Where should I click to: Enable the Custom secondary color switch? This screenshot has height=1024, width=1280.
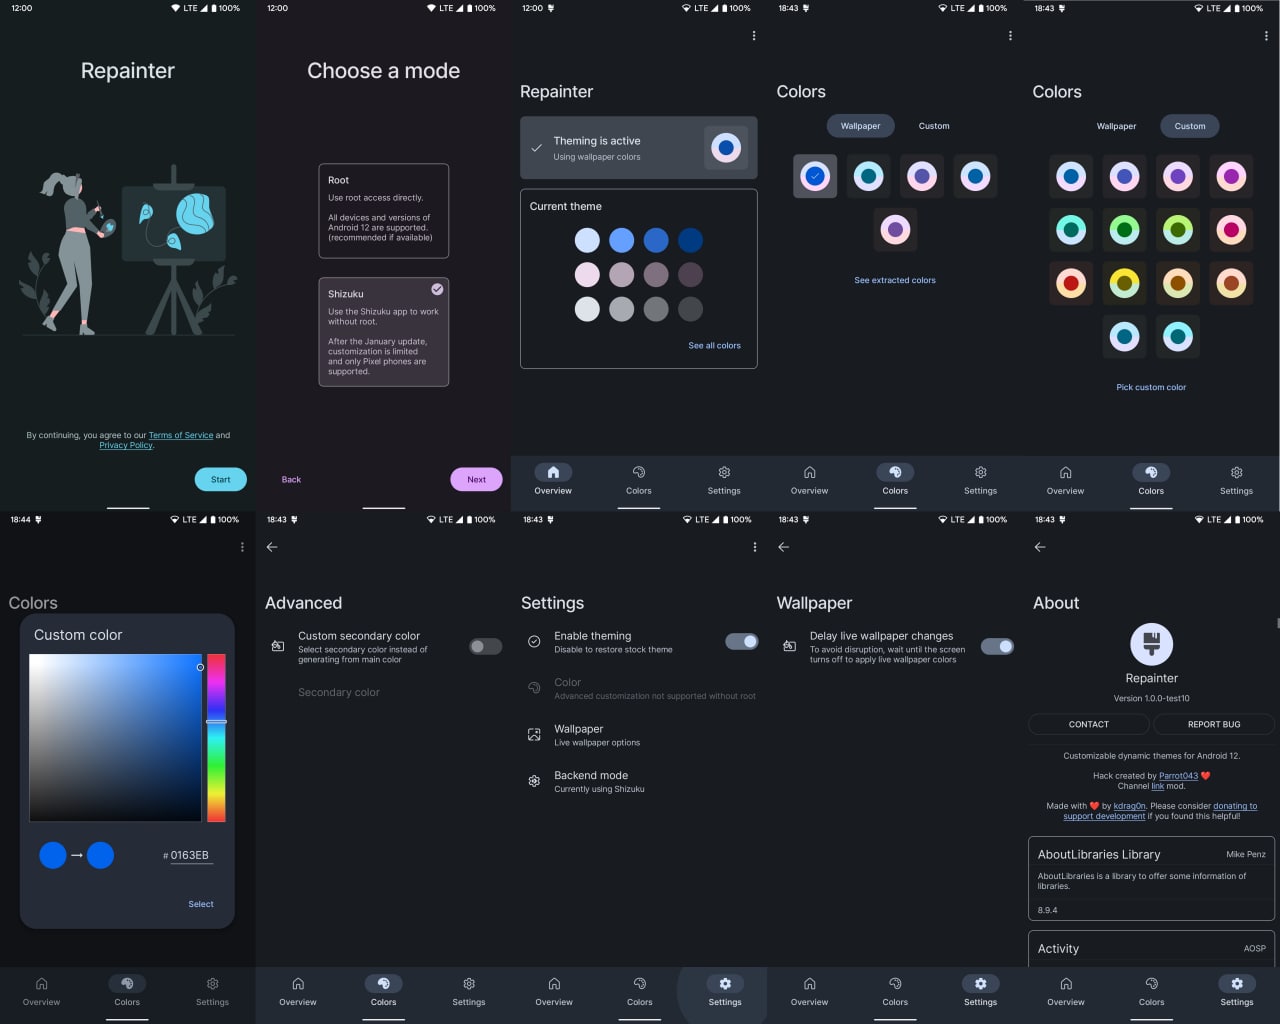486,647
